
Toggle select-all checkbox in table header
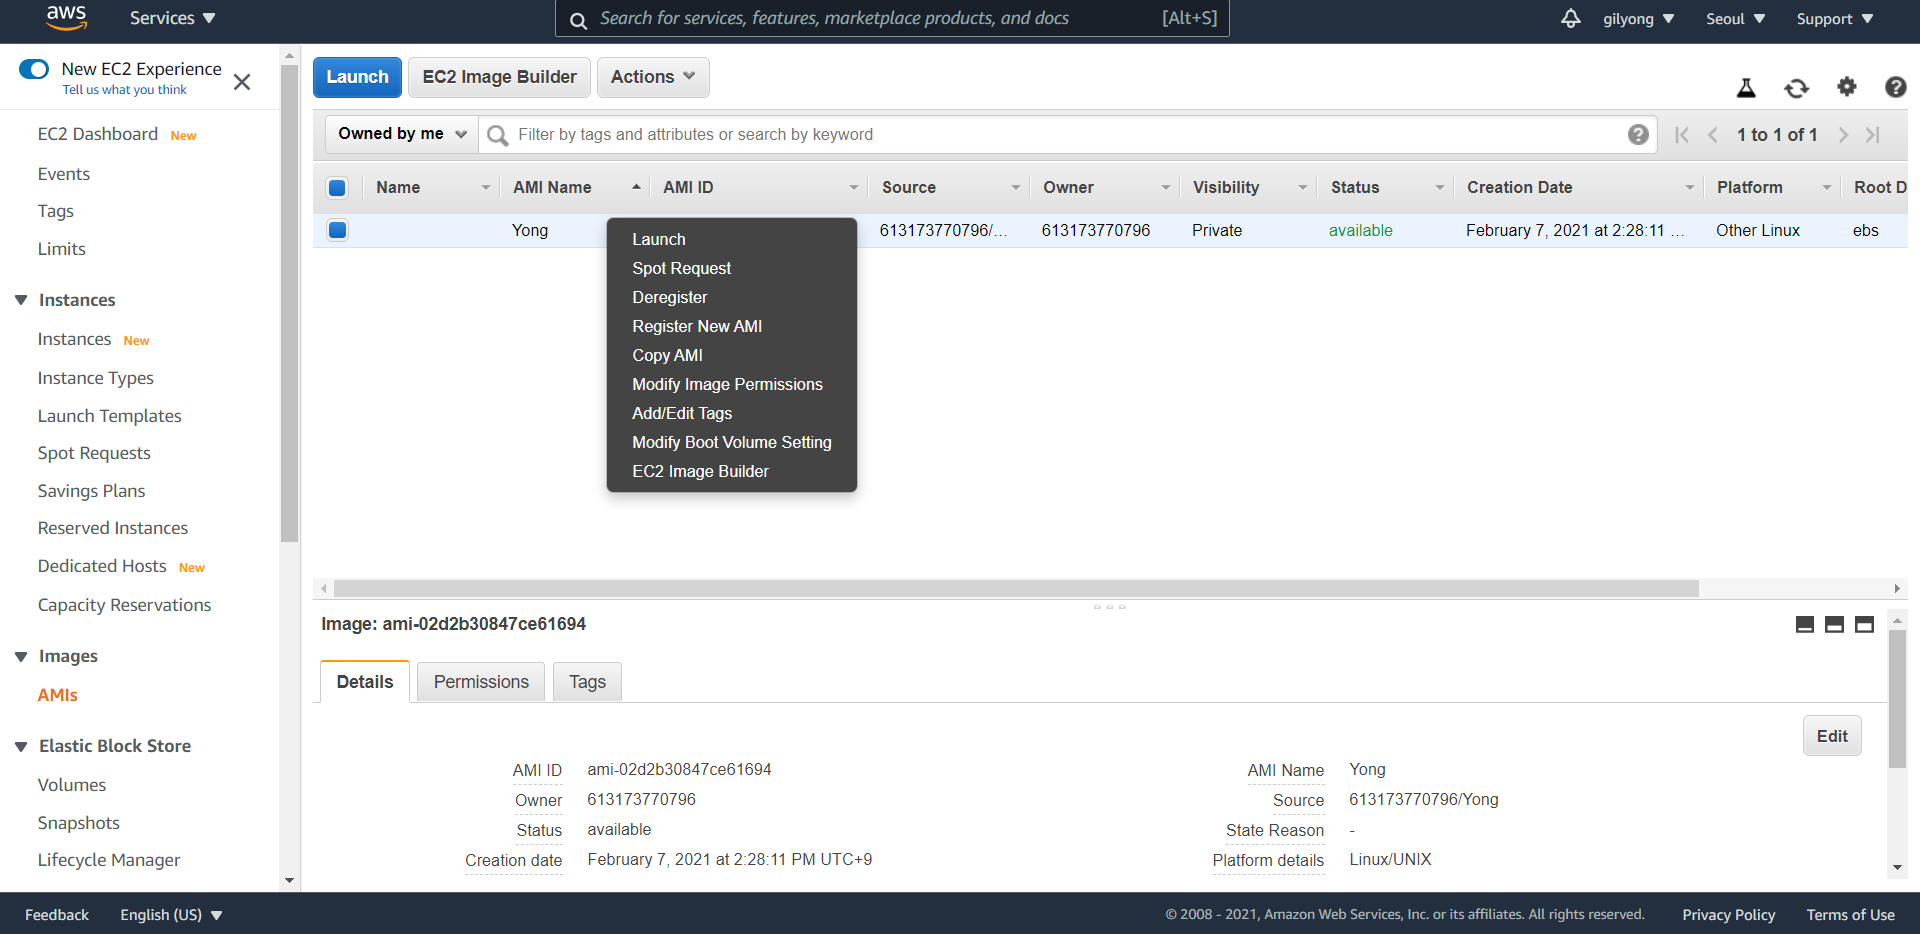point(337,187)
